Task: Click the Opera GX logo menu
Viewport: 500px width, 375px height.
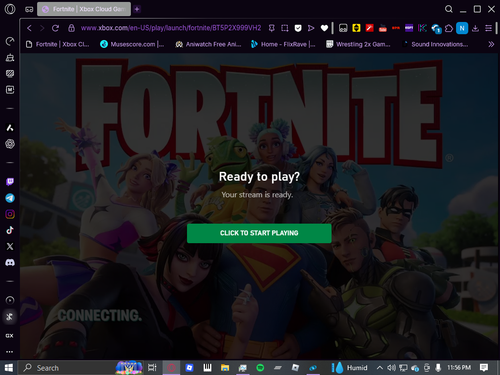Action: coord(10,9)
